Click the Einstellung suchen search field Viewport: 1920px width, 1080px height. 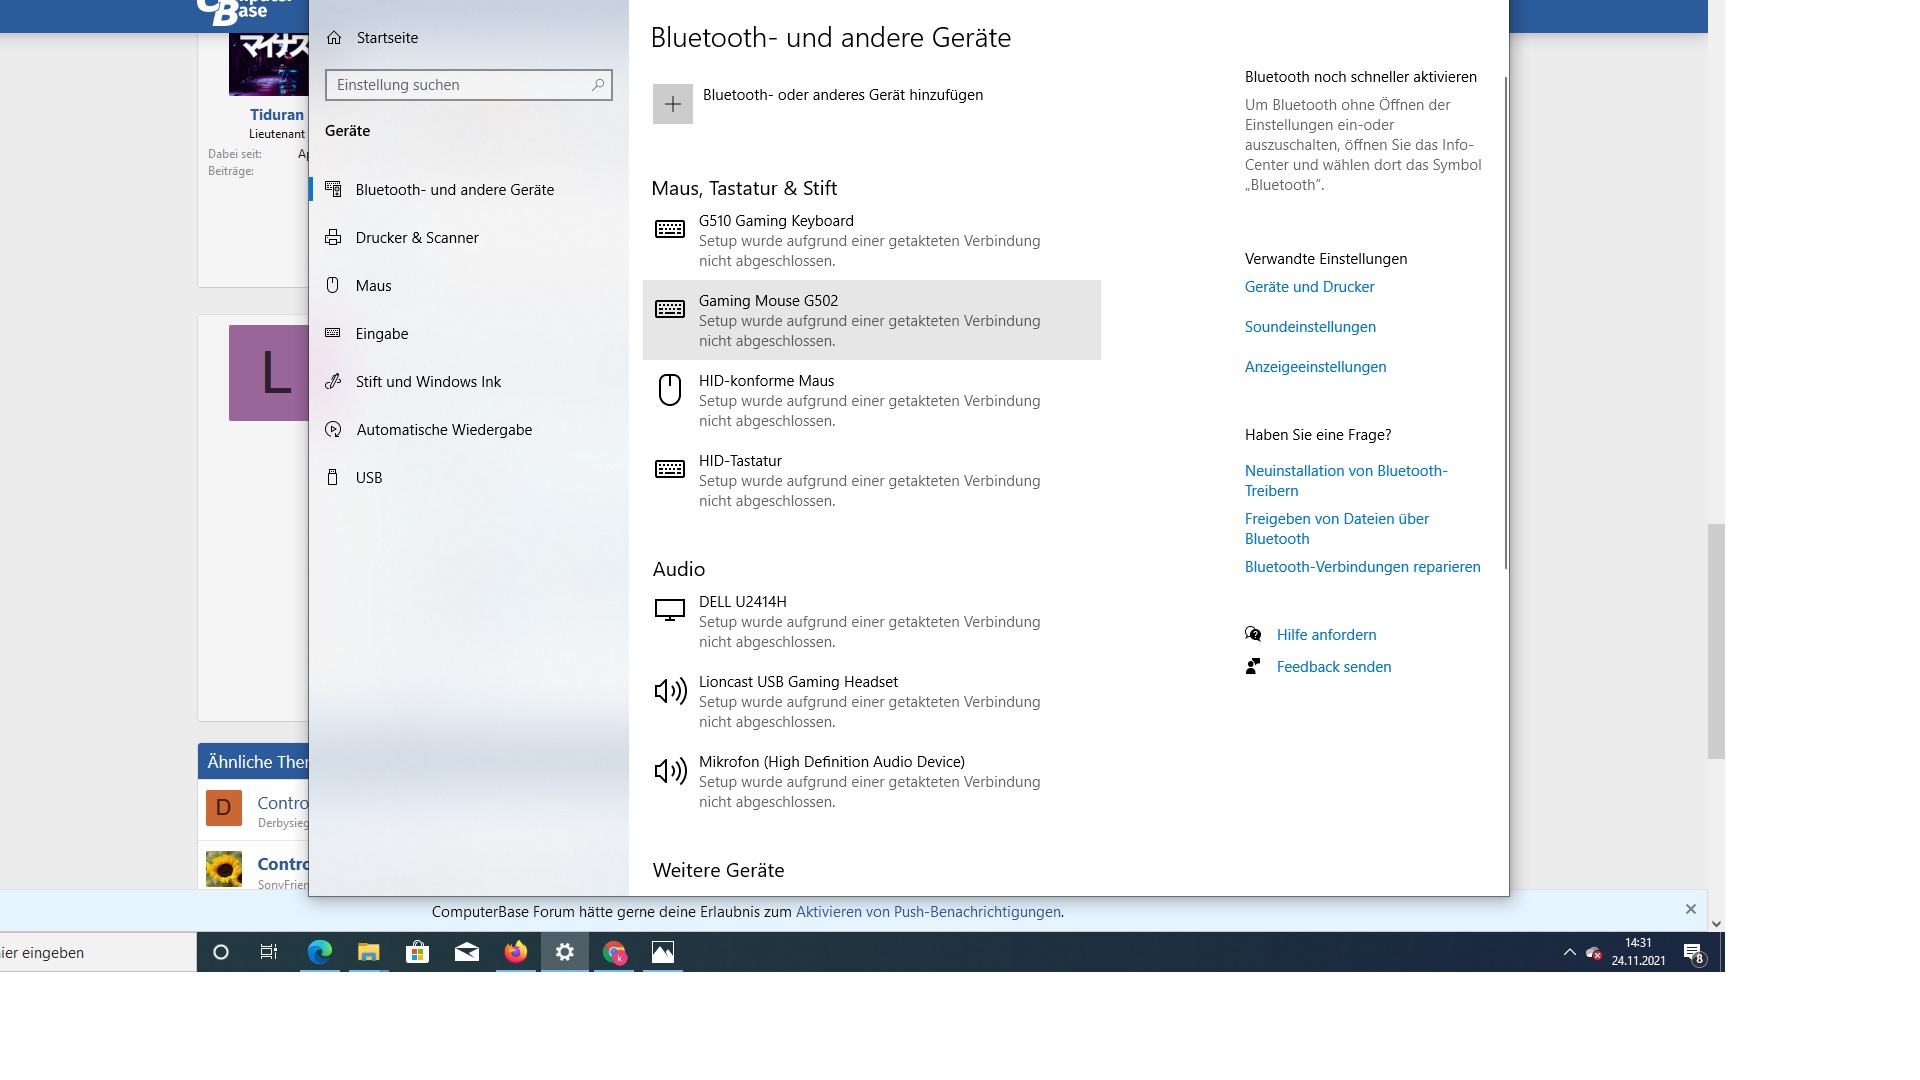[x=458, y=85]
